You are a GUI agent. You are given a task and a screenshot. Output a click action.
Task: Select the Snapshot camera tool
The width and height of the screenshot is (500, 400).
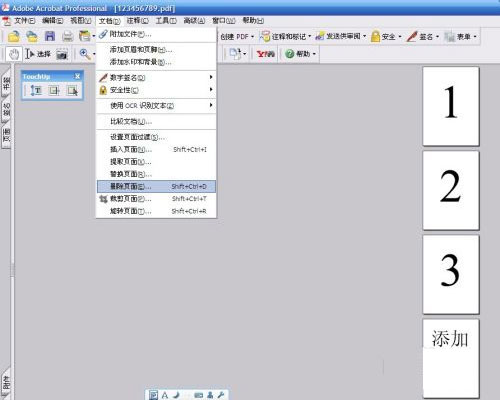pos(62,54)
